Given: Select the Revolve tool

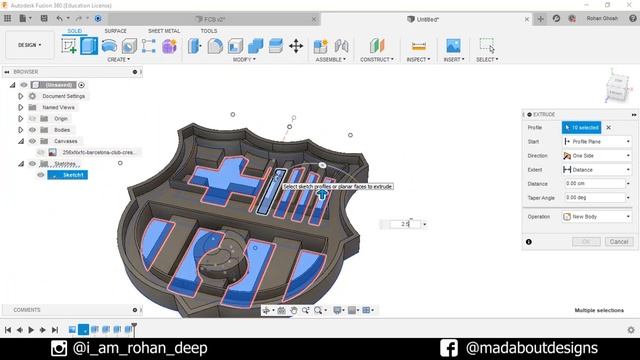Looking at the screenshot, I should pyautogui.click(x=109, y=46).
